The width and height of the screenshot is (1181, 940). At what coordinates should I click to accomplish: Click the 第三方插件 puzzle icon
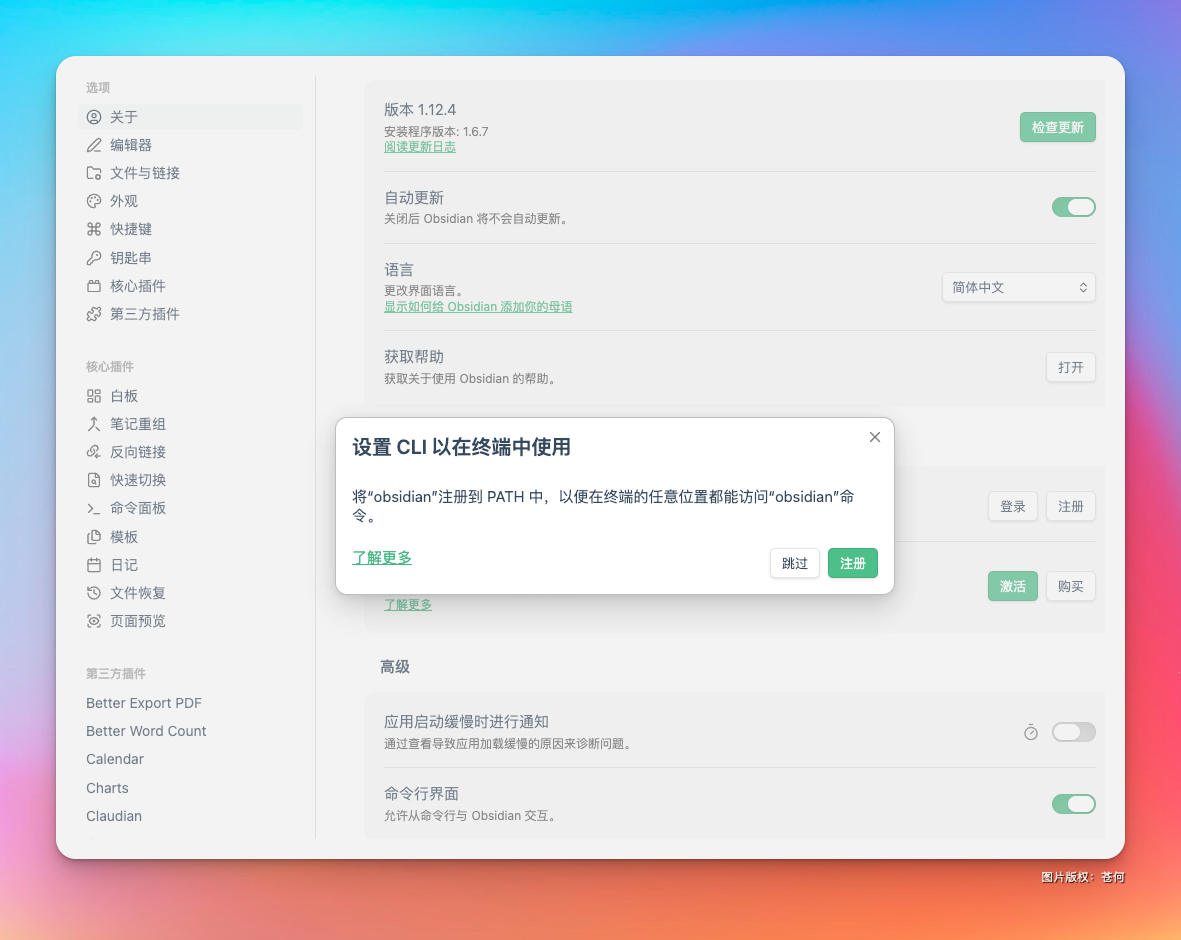tap(93, 314)
